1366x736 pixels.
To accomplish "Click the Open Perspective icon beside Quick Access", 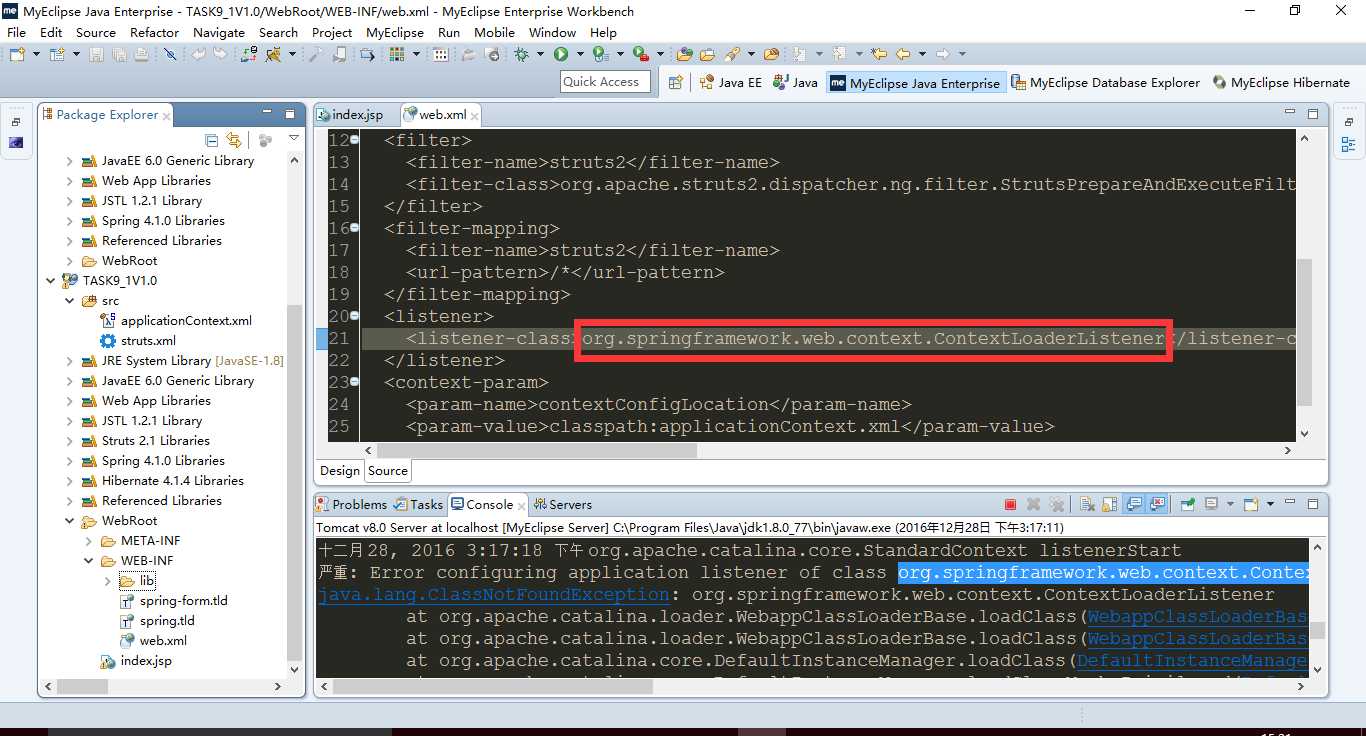I will tap(676, 82).
